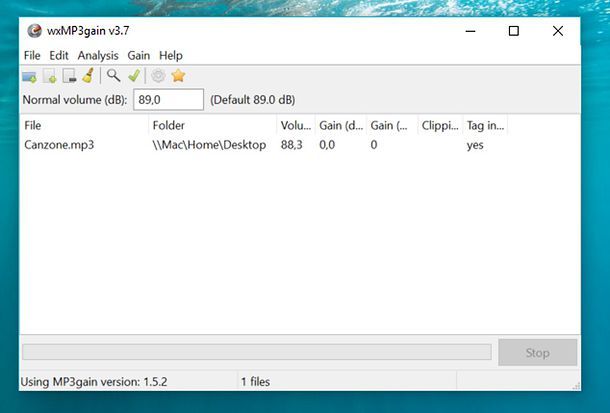Sort by Volume column header

[x=296, y=125]
